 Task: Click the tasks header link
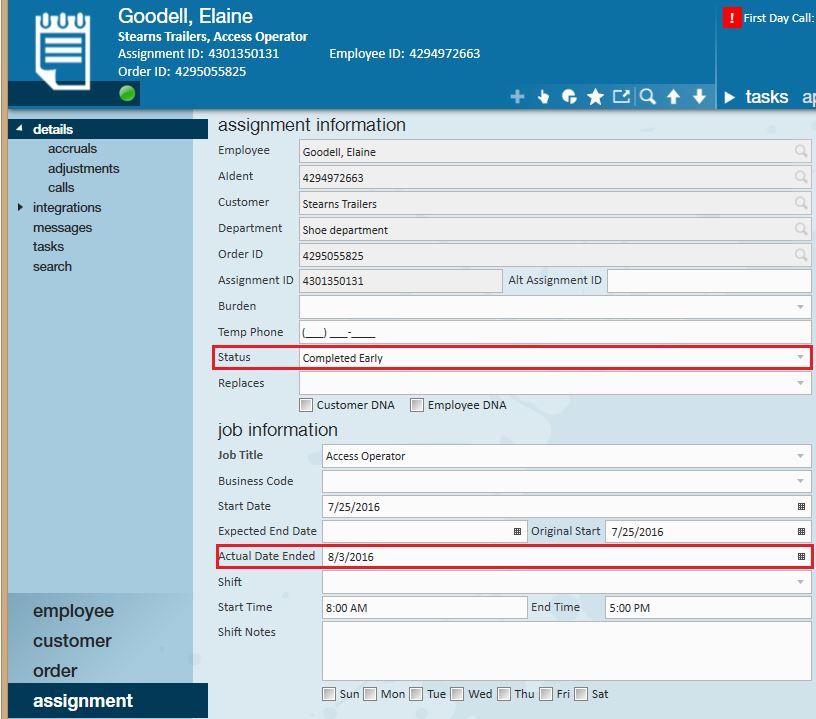click(767, 97)
